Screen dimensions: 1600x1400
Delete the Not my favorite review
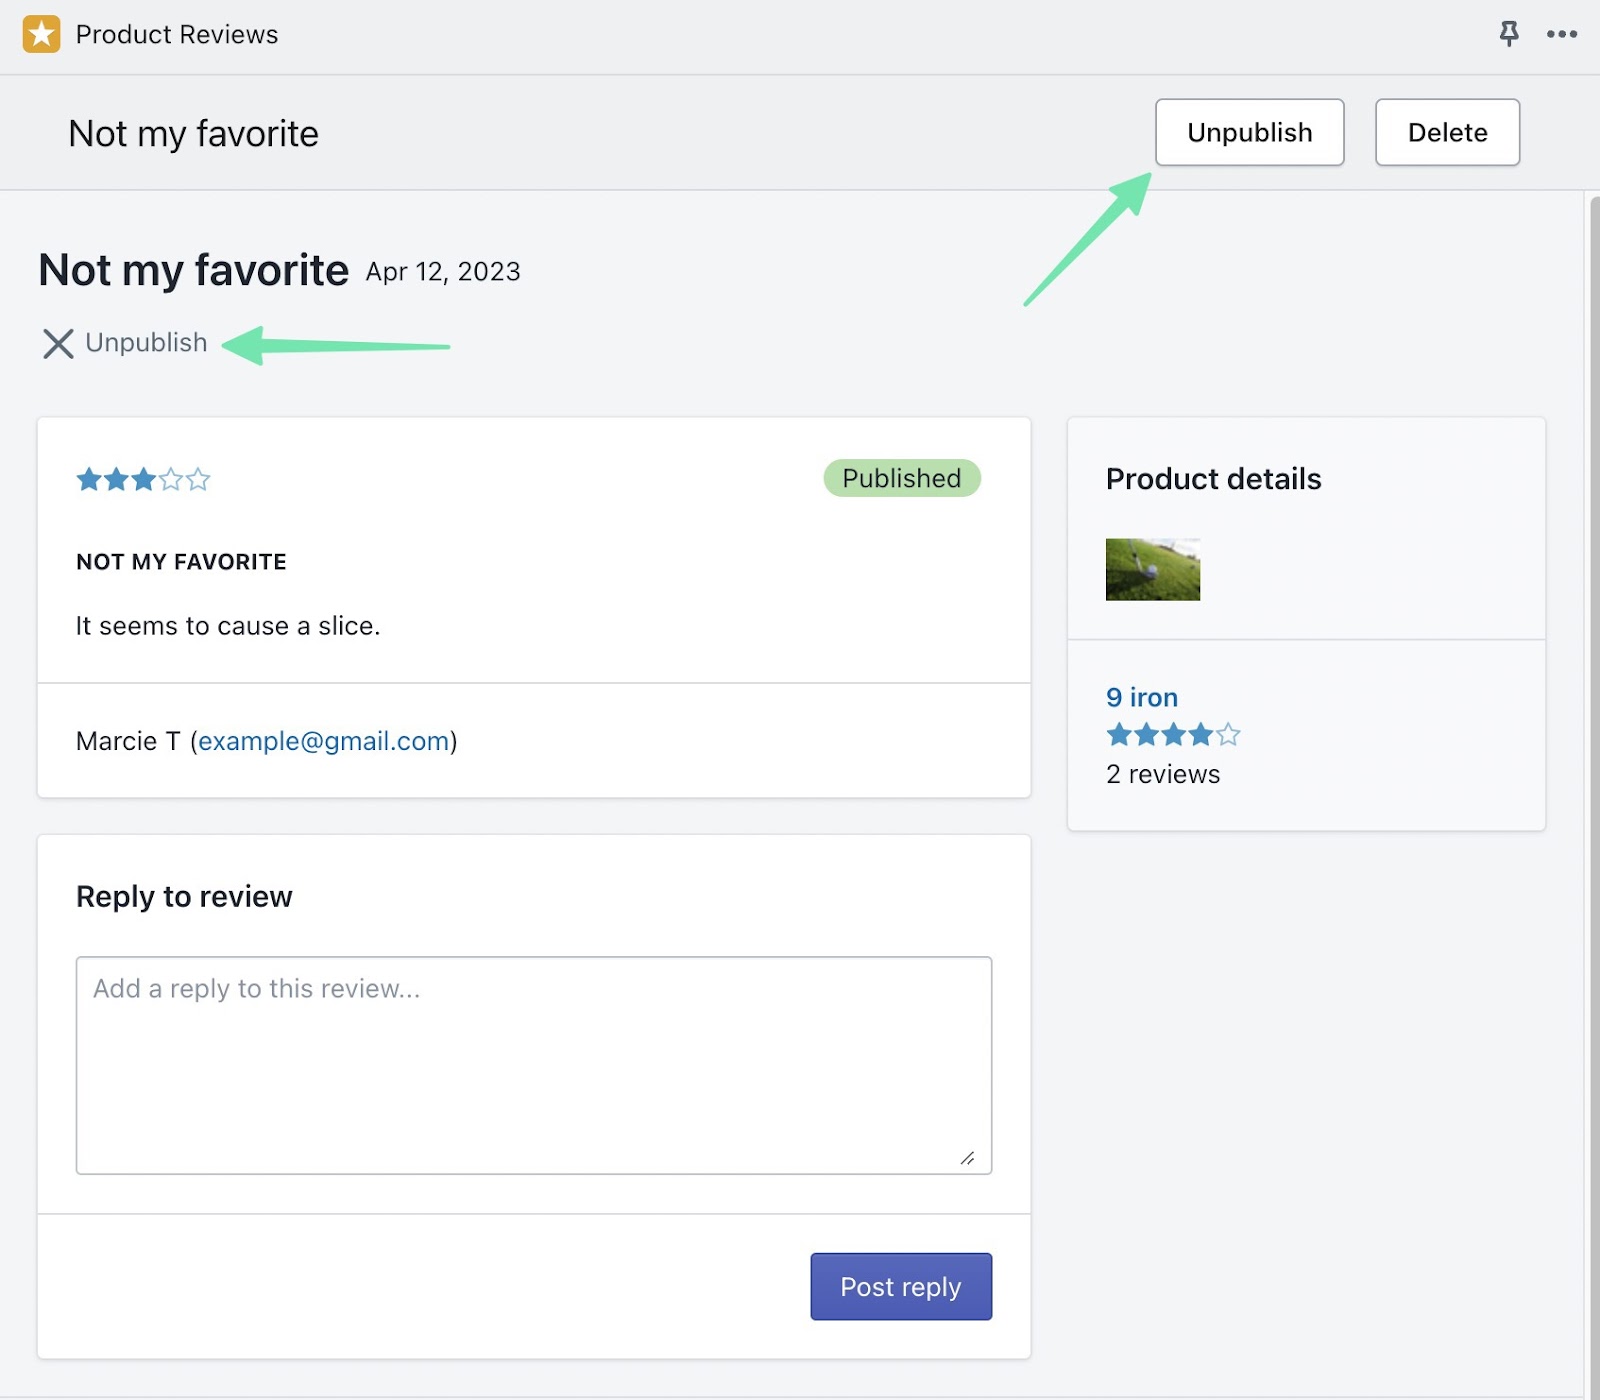tap(1446, 132)
